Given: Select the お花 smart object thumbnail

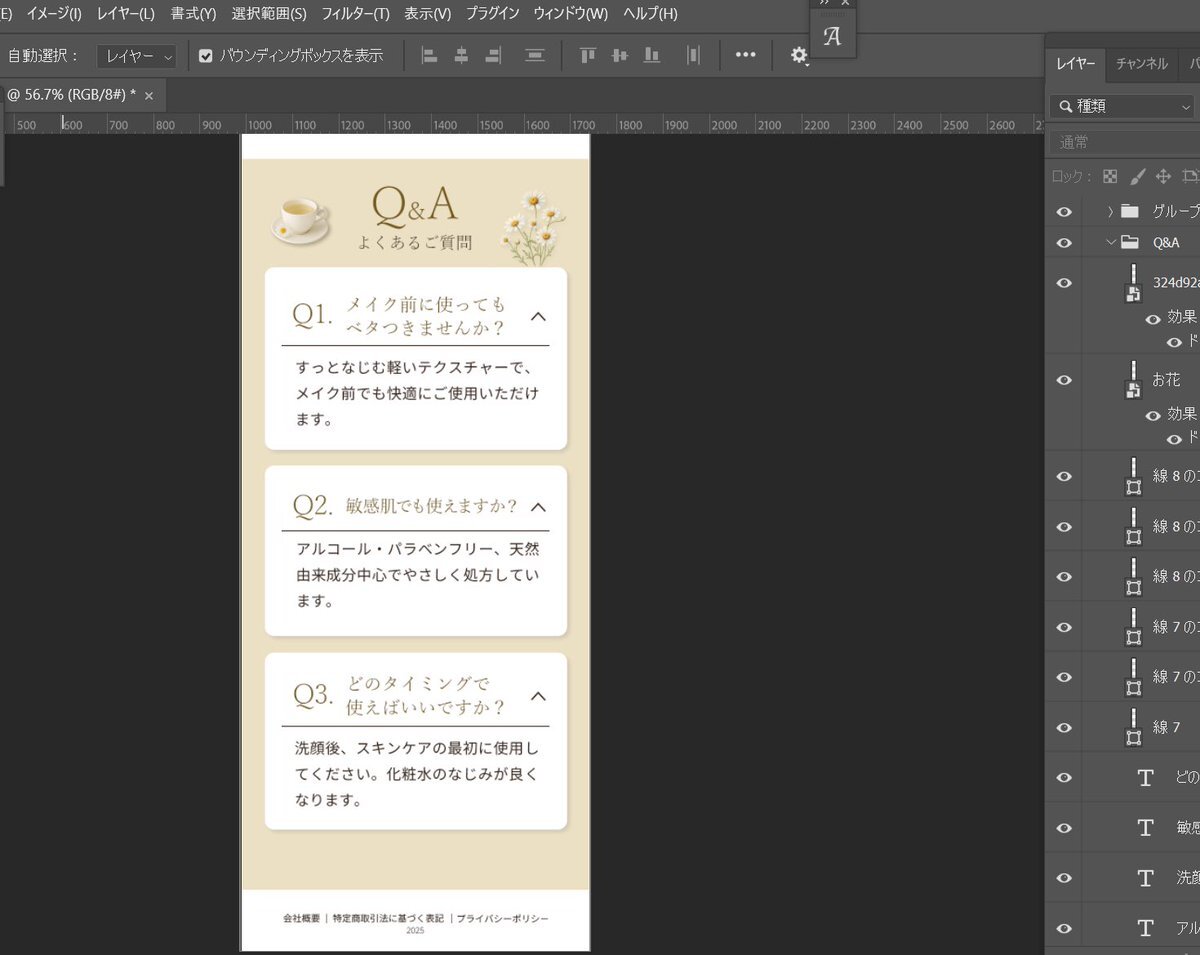Looking at the screenshot, I should (x=1133, y=380).
